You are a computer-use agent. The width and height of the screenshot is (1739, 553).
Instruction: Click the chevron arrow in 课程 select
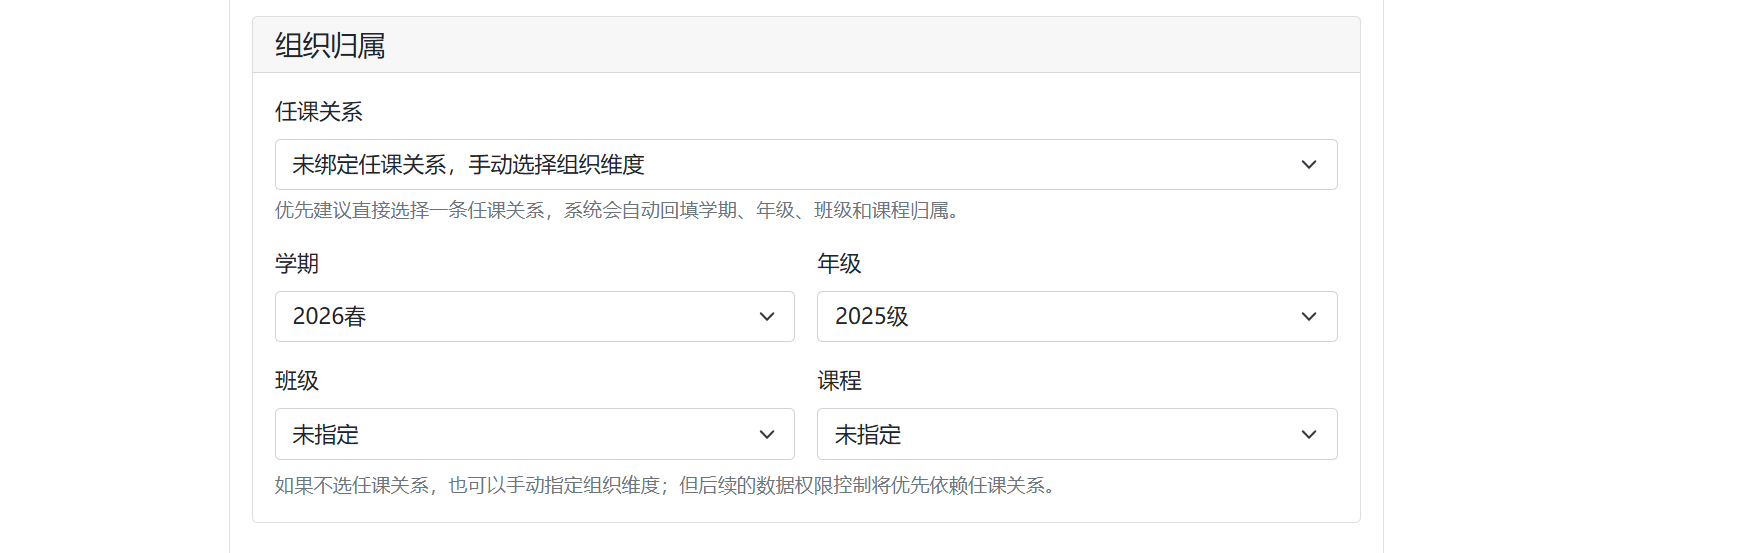coord(1309,435)
